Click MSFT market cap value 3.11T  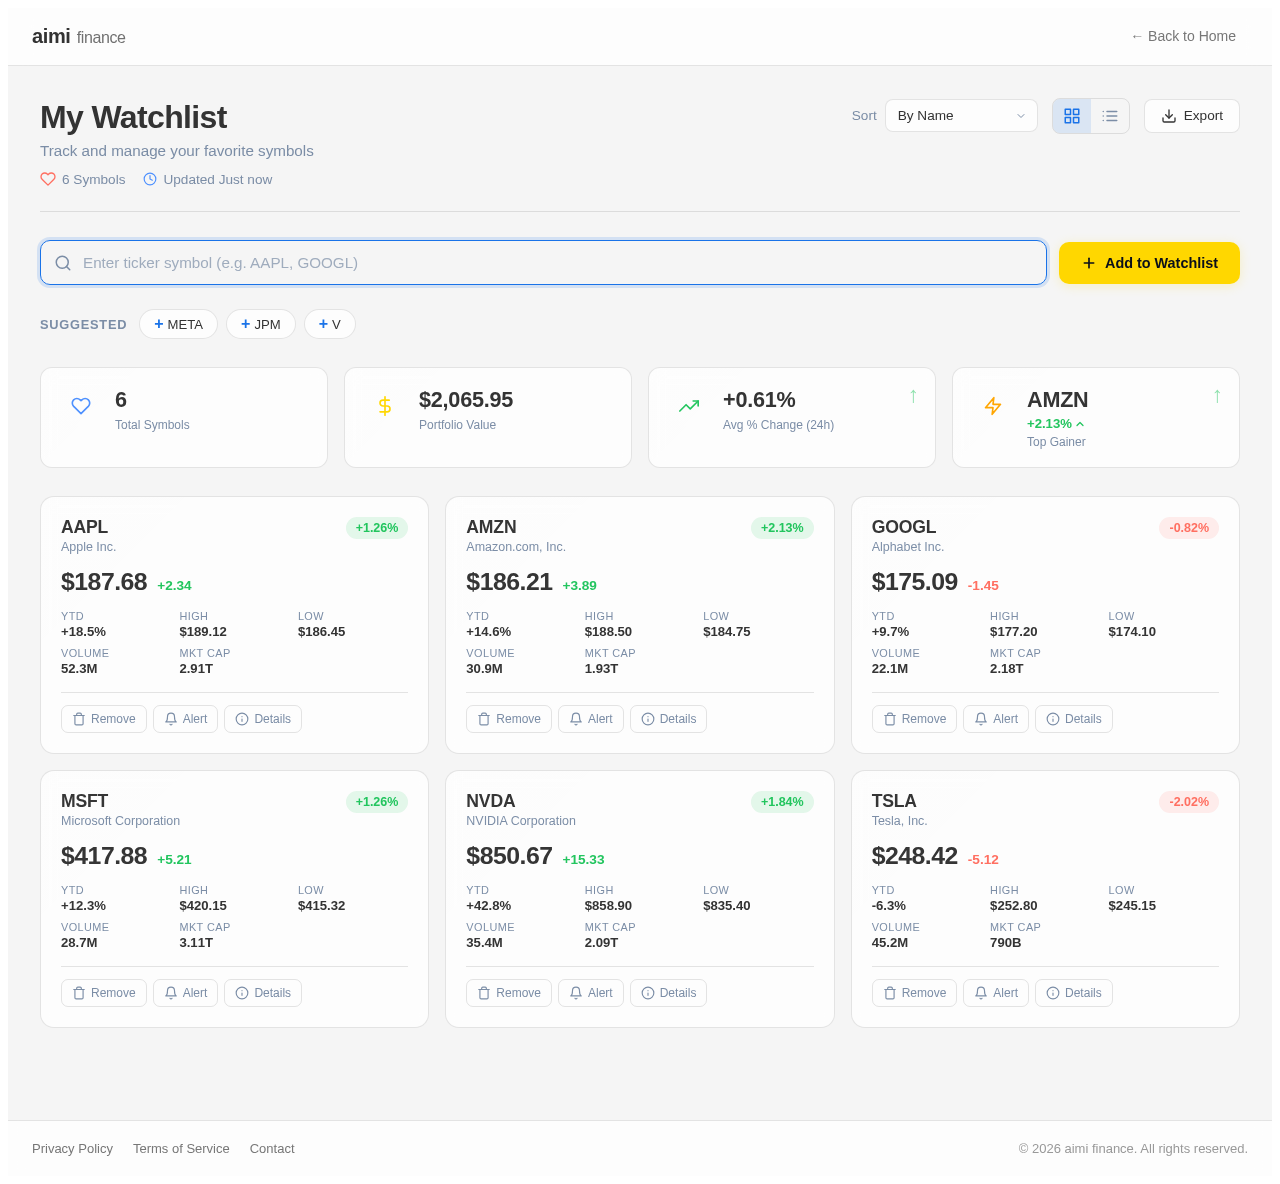pos(196,943)
